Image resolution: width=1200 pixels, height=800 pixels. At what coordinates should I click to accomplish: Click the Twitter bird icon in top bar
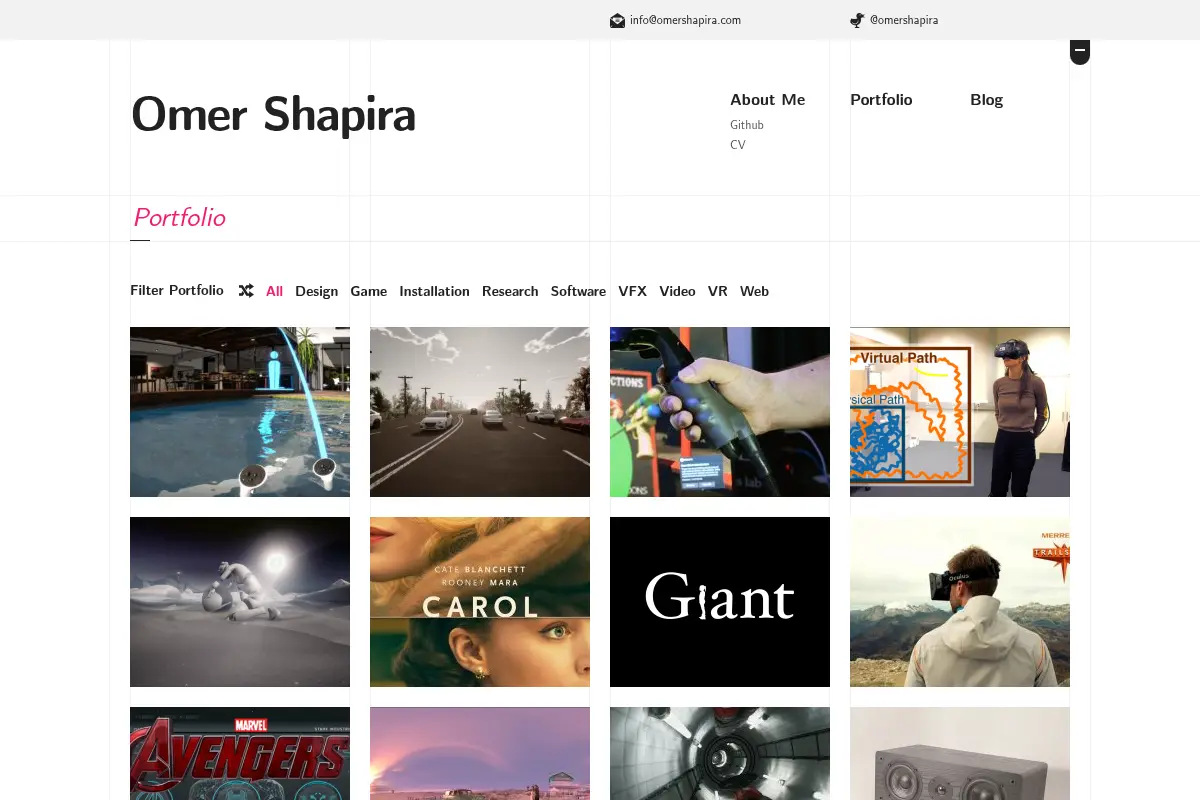coord(857,20)
